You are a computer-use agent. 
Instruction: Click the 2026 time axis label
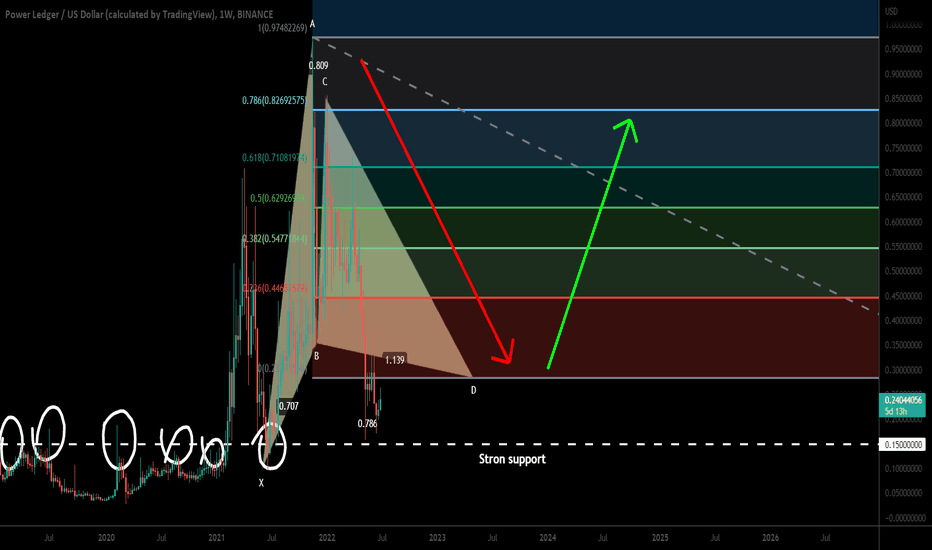click(x=770, y=538)
